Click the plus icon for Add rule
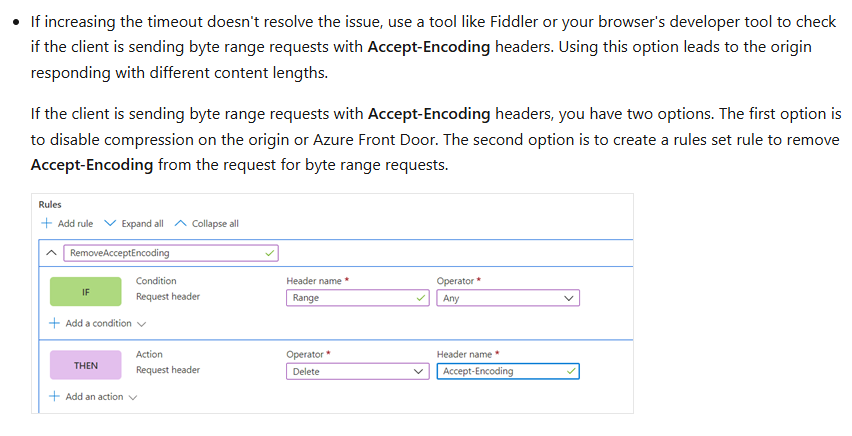 pos(47,223)
